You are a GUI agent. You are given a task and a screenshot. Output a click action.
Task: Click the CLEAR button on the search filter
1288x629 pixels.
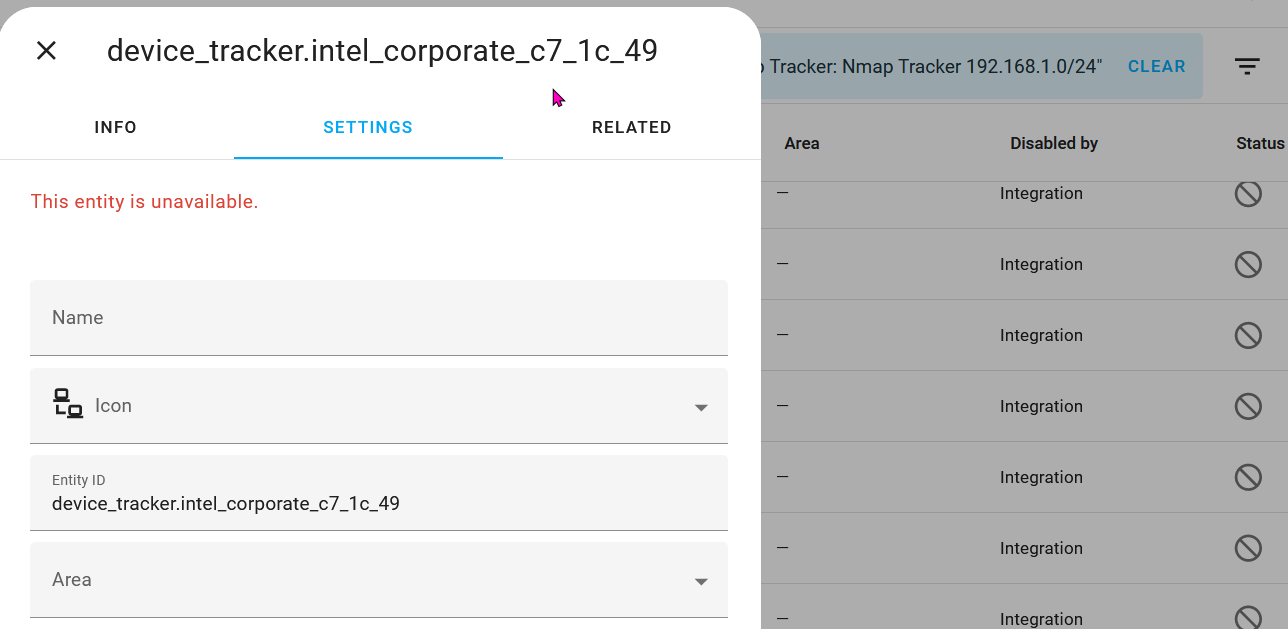click(x=1156, y=66)
